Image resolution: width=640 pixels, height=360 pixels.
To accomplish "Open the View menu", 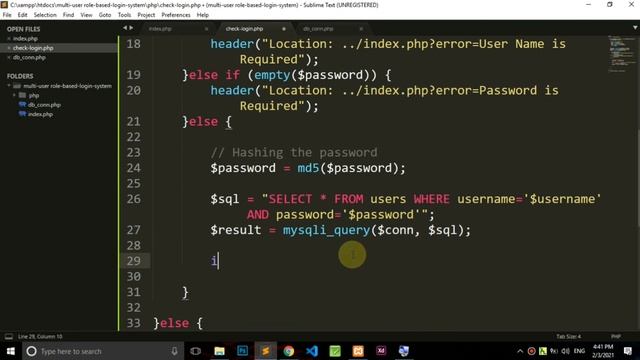I will 86,15.
